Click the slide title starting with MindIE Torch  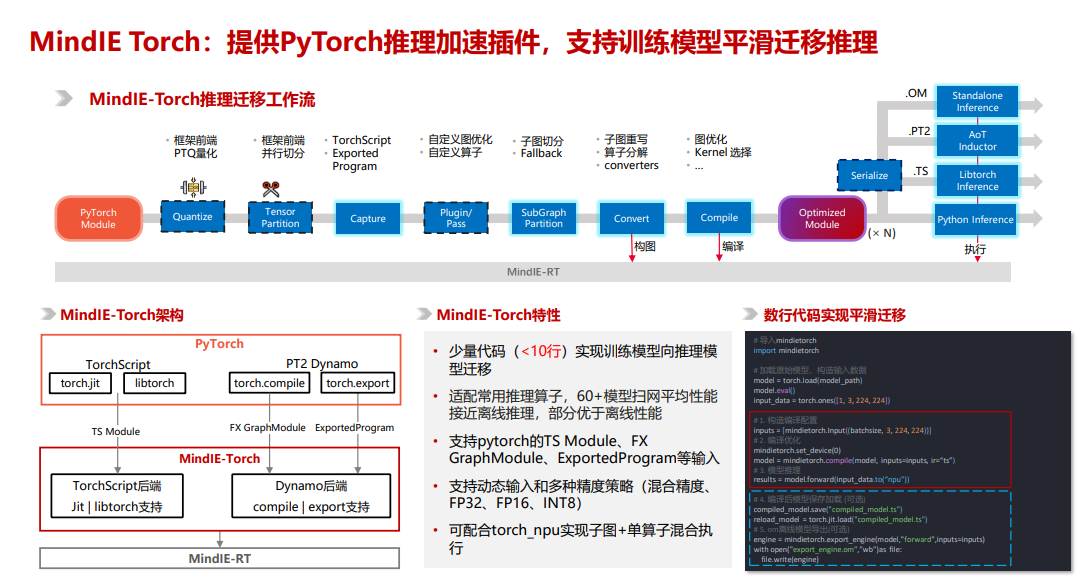[x=453, y=42]
